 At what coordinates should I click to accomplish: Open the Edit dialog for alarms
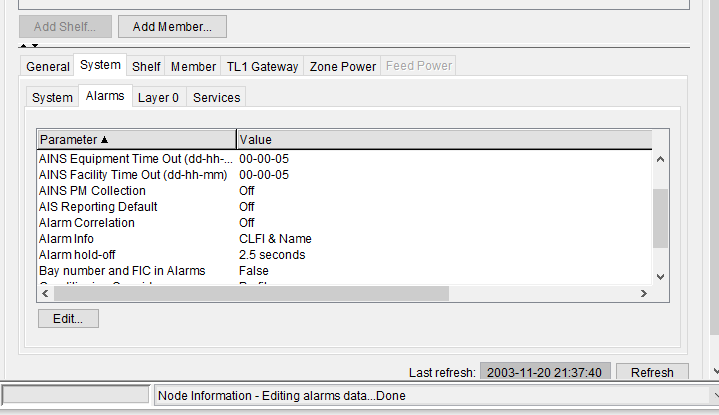point(68,318)
